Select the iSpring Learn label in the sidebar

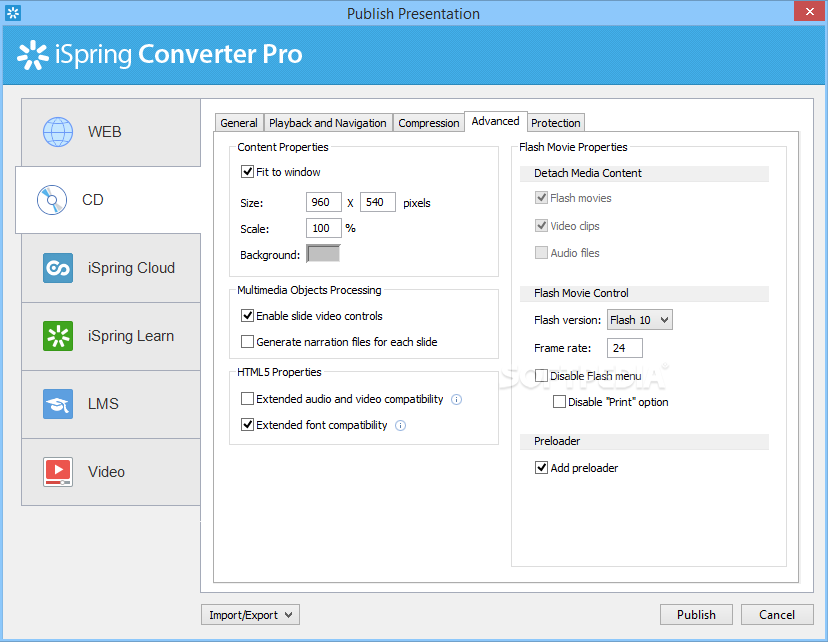[x=131, y=336]
